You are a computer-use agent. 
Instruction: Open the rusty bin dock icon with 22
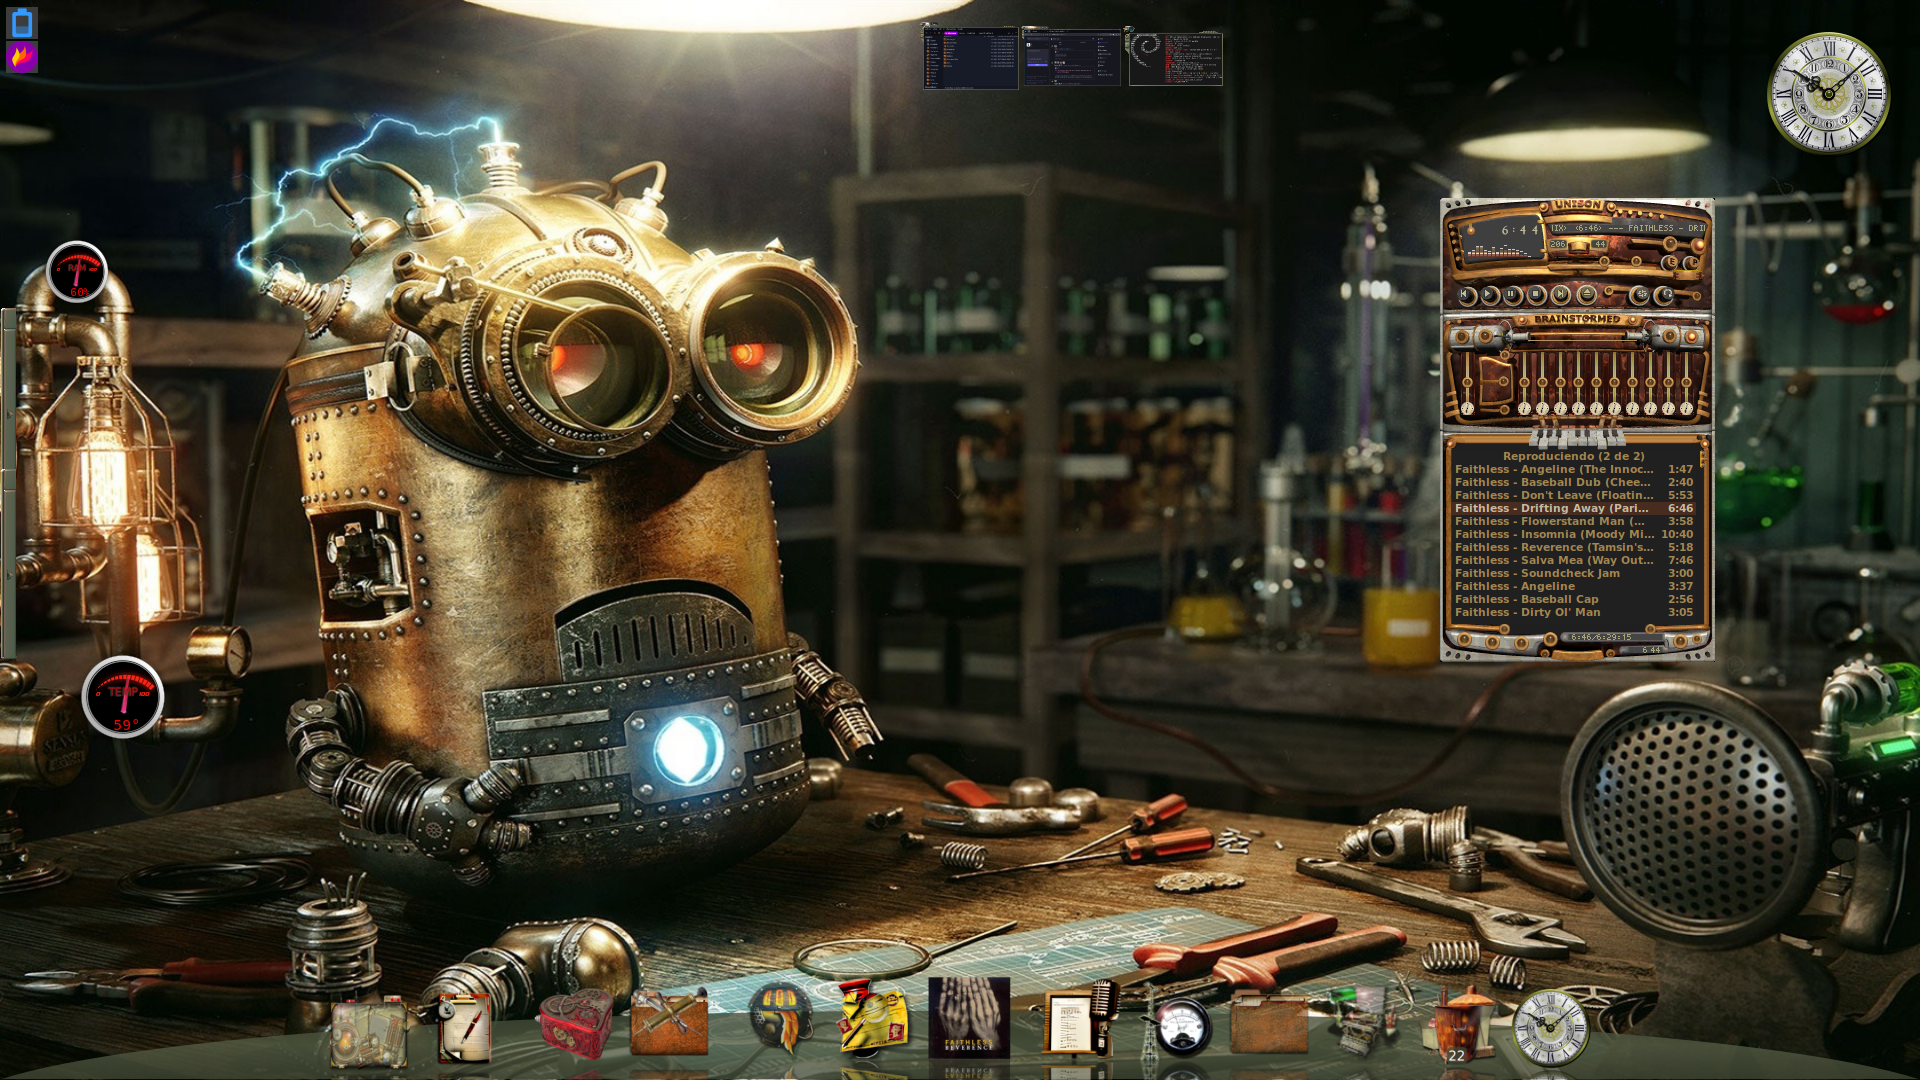tap(1457, 1026)
